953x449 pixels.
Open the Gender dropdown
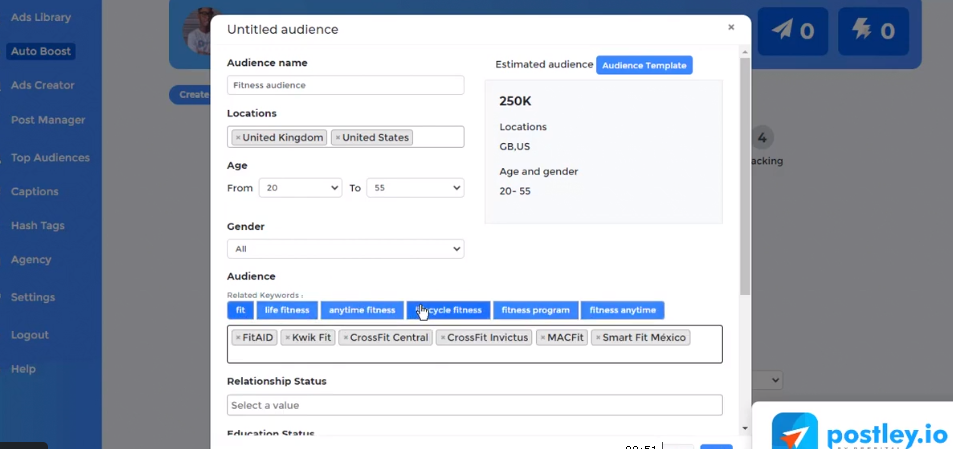[x=345, y=249]
